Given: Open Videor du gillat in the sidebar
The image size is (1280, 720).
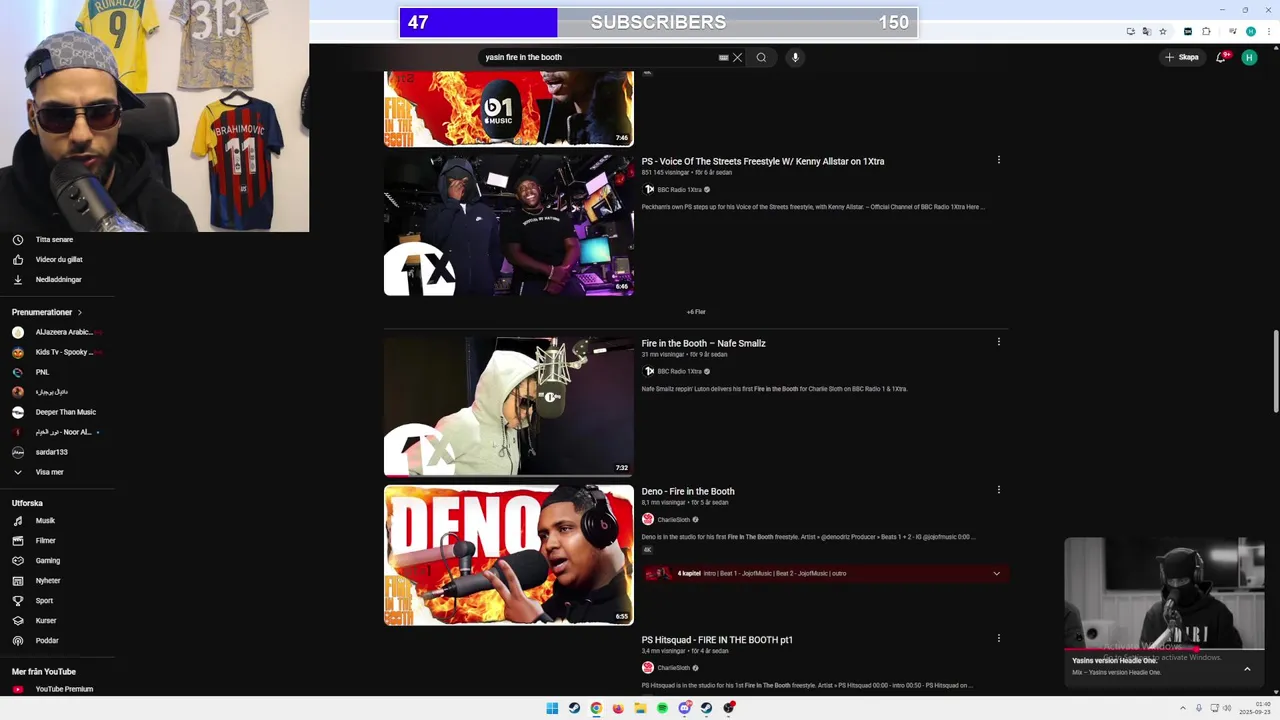Looking at the screenshot, I should pos(57,260).
